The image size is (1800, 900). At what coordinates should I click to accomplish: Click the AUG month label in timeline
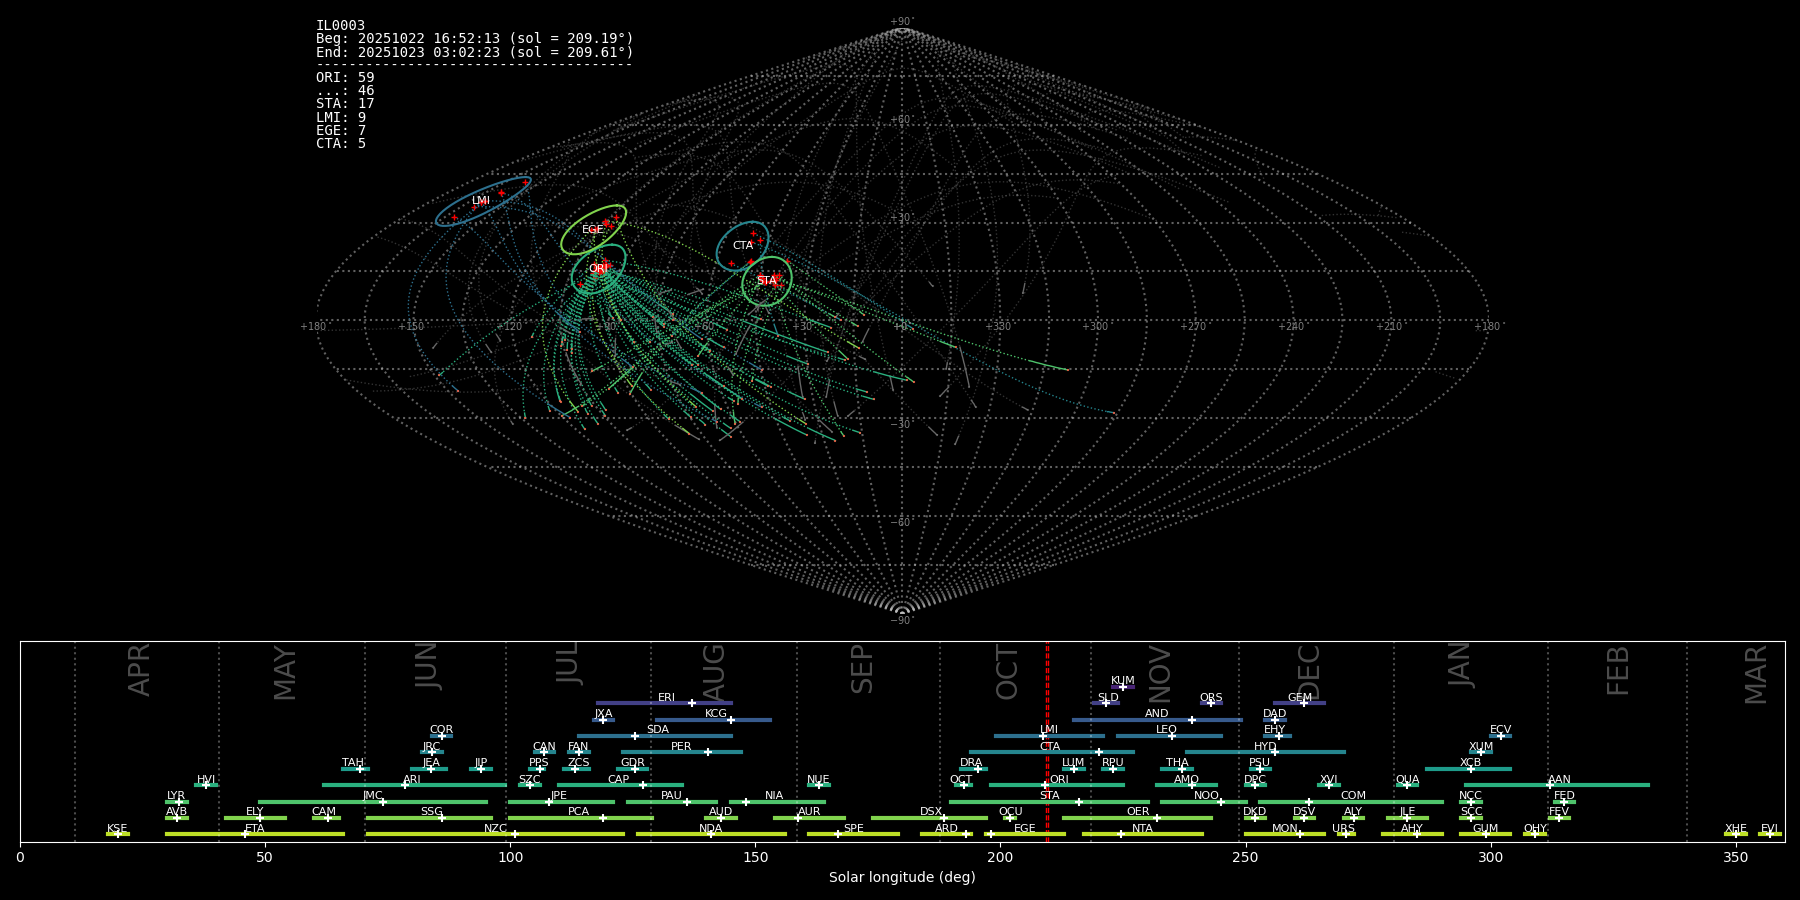point(714,672)
